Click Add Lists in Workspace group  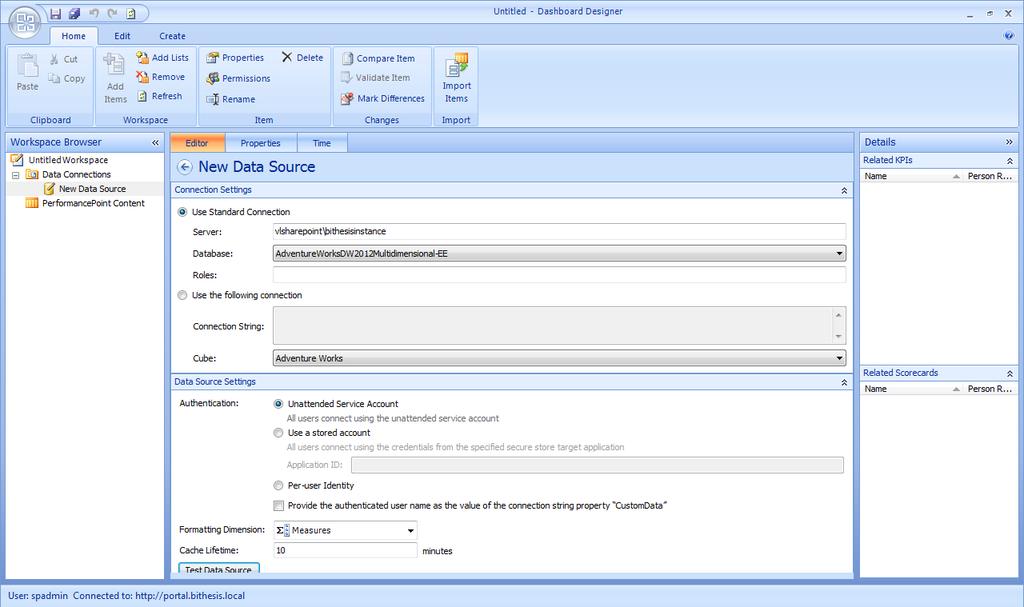(x=163, y=57)
